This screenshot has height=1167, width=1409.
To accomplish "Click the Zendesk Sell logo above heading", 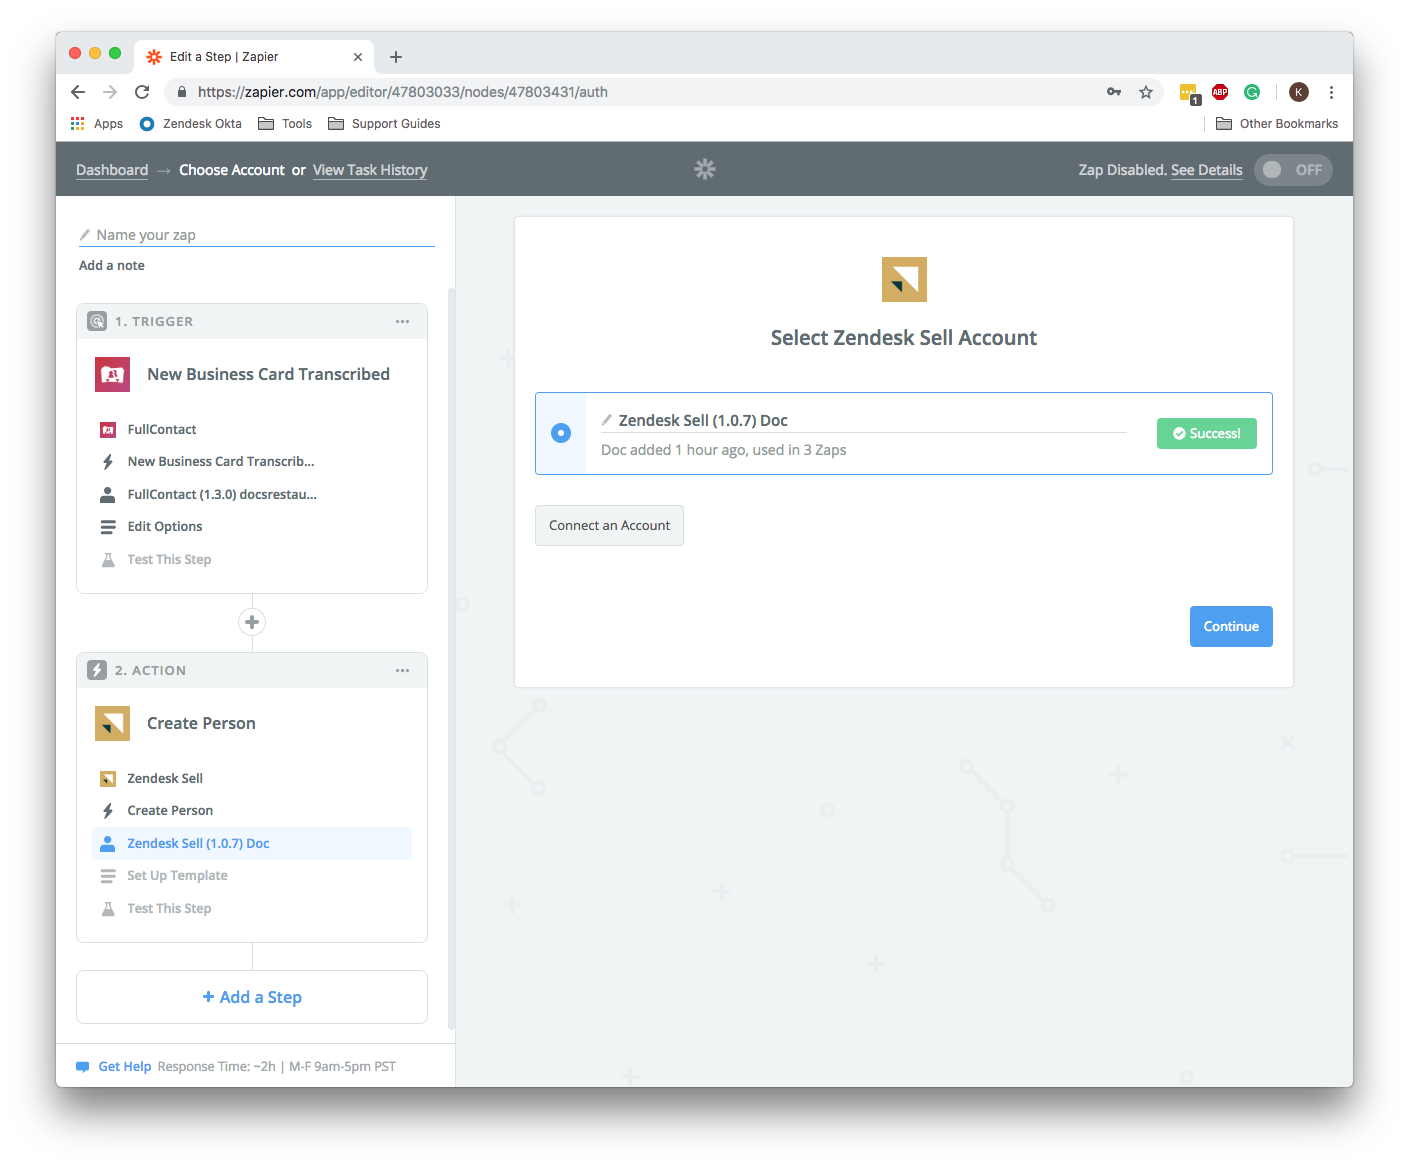I will [904, 279].
